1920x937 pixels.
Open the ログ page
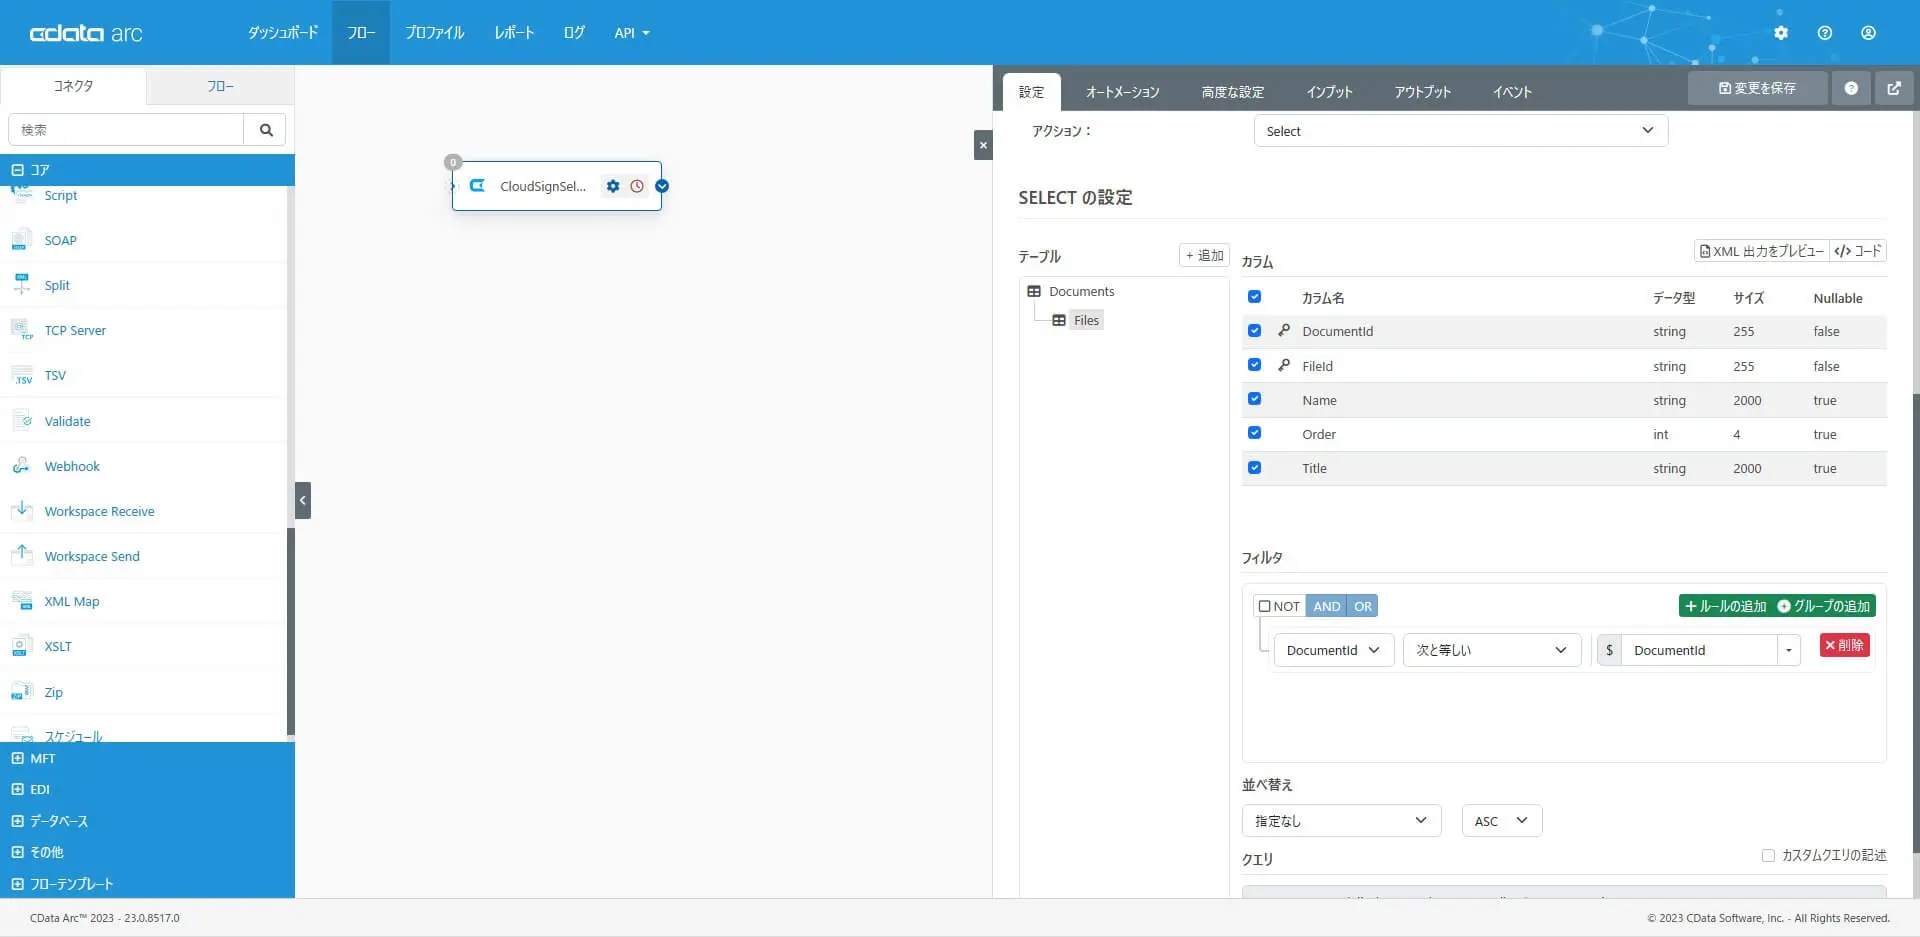click(x=574, y=33)
